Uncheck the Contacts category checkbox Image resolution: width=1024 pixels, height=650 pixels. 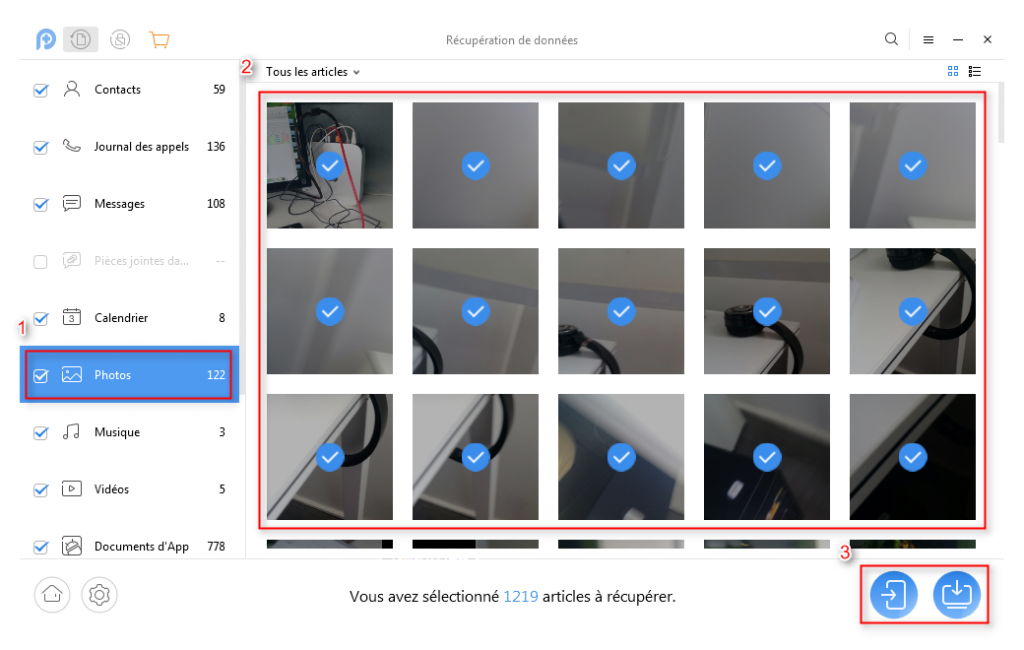point(40,90)
